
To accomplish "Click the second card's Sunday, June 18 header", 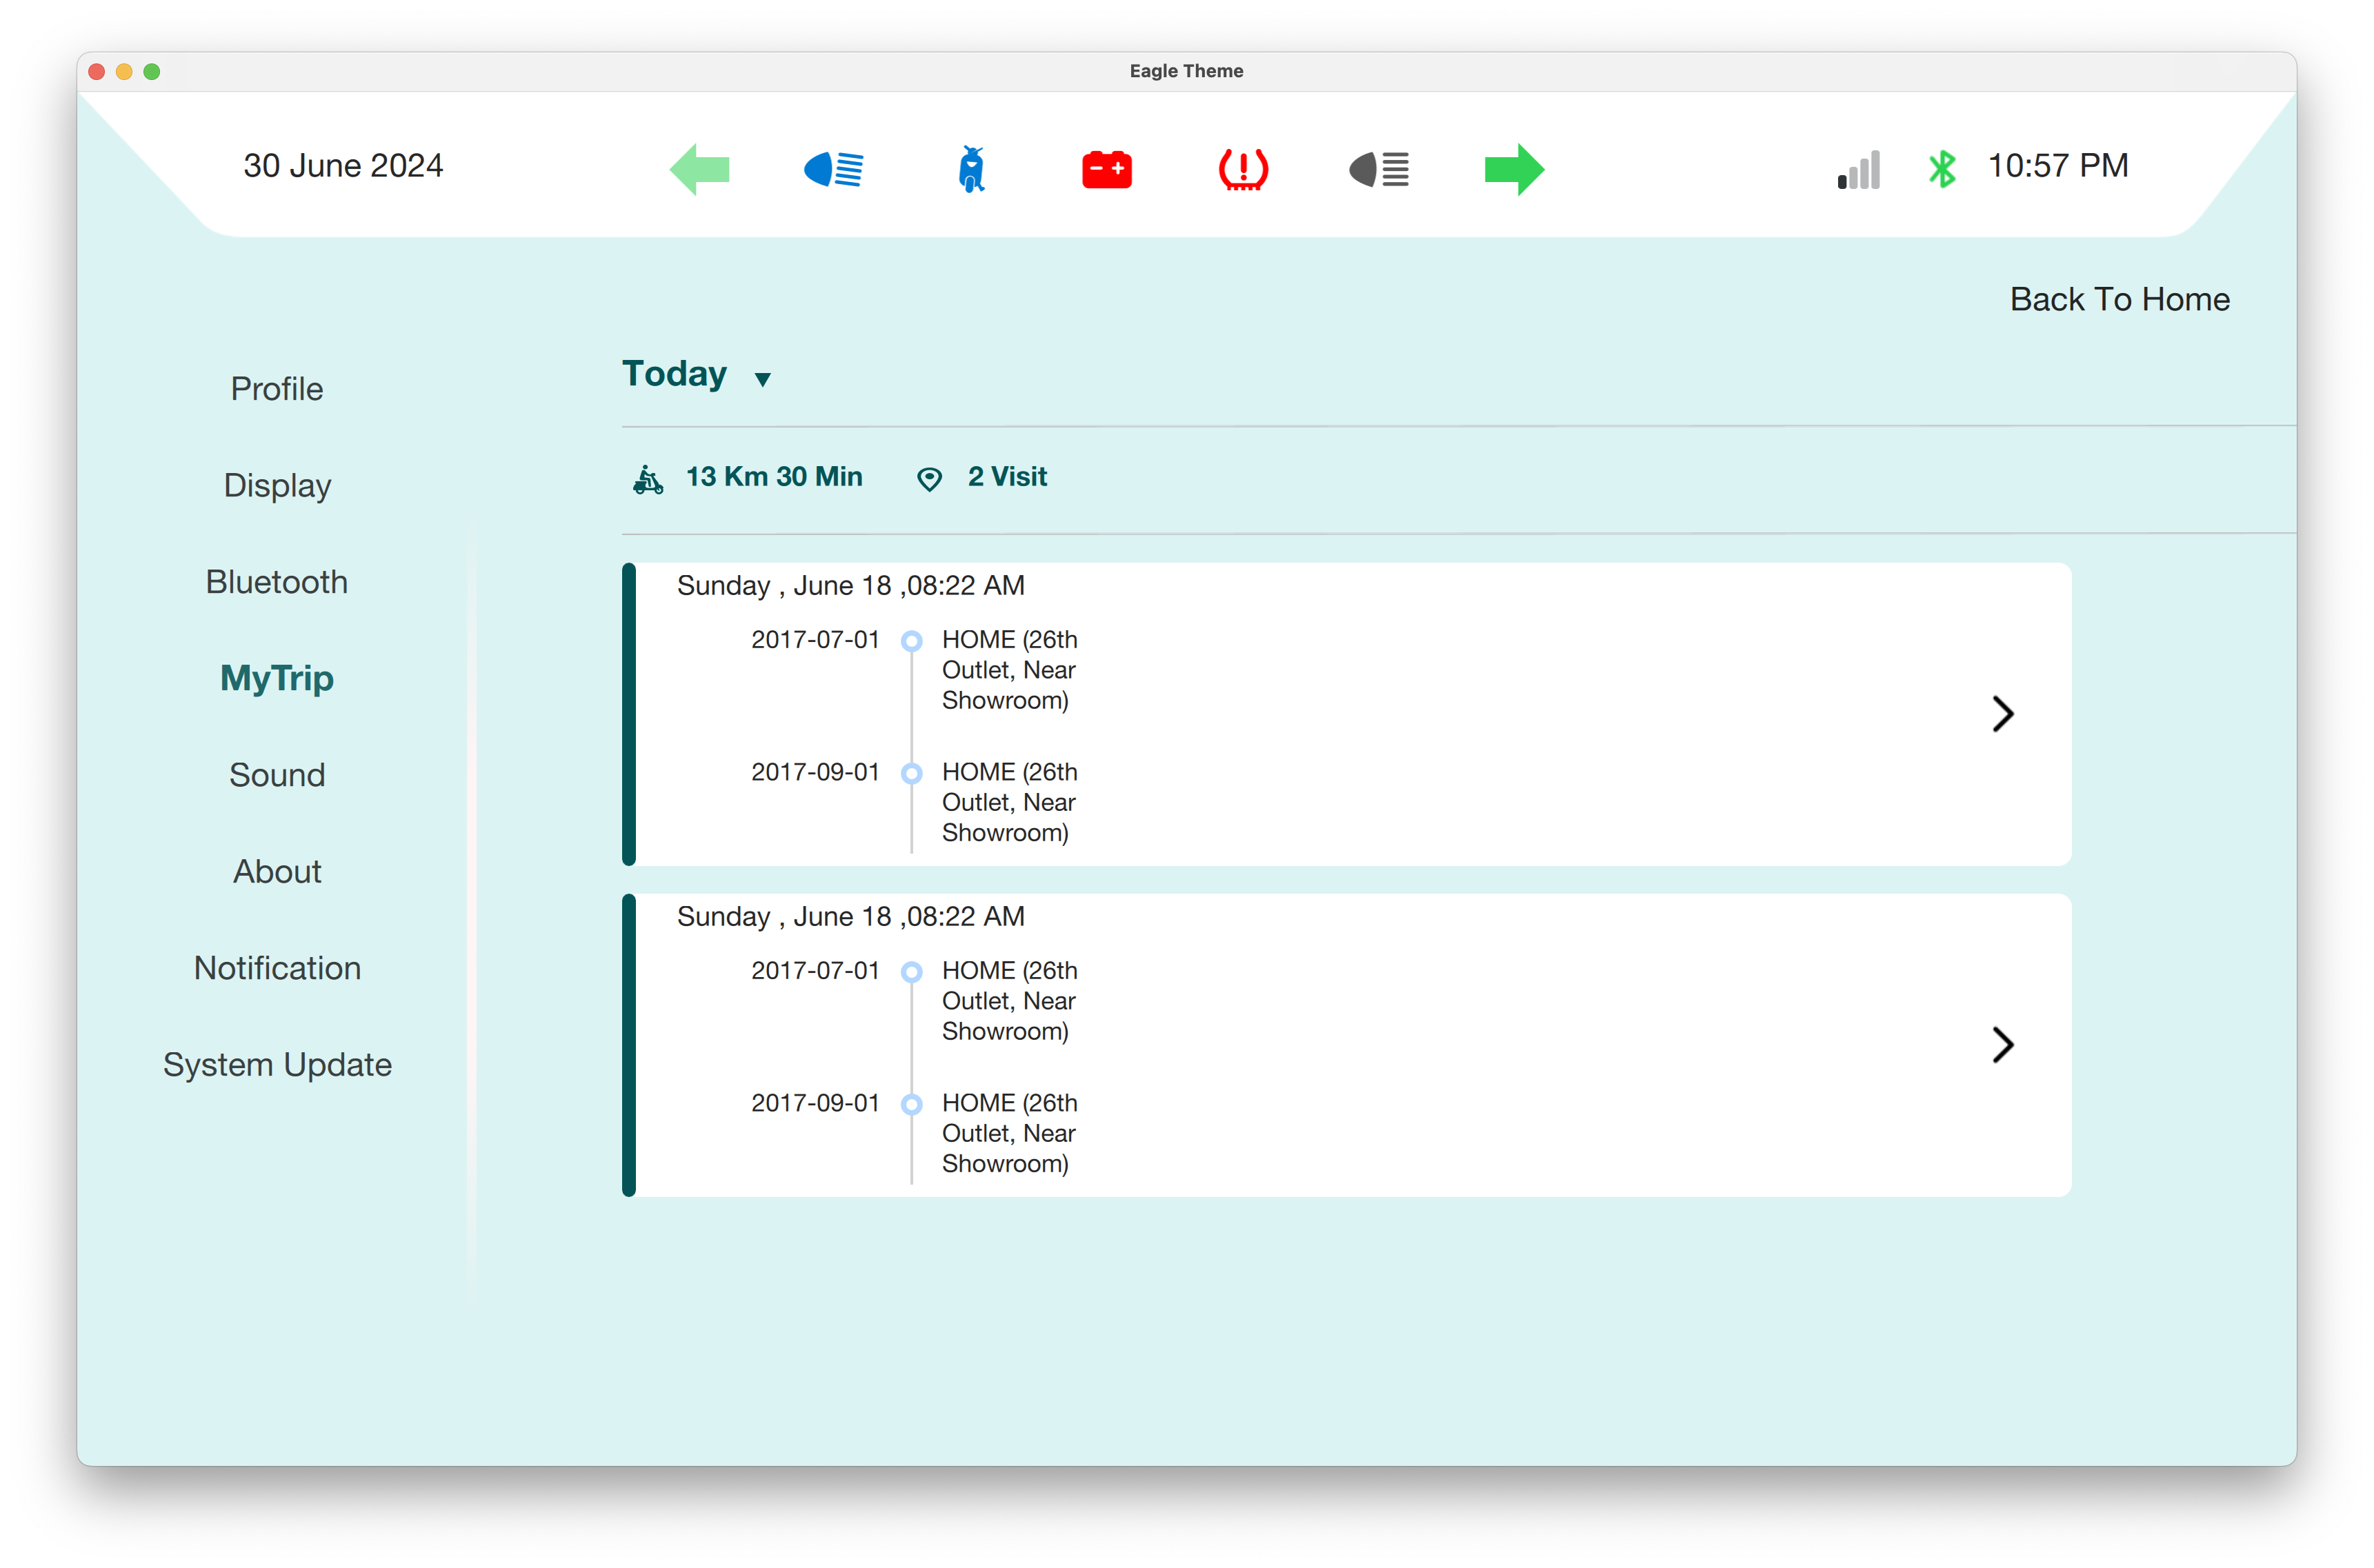I will click(x=851, y=917).
